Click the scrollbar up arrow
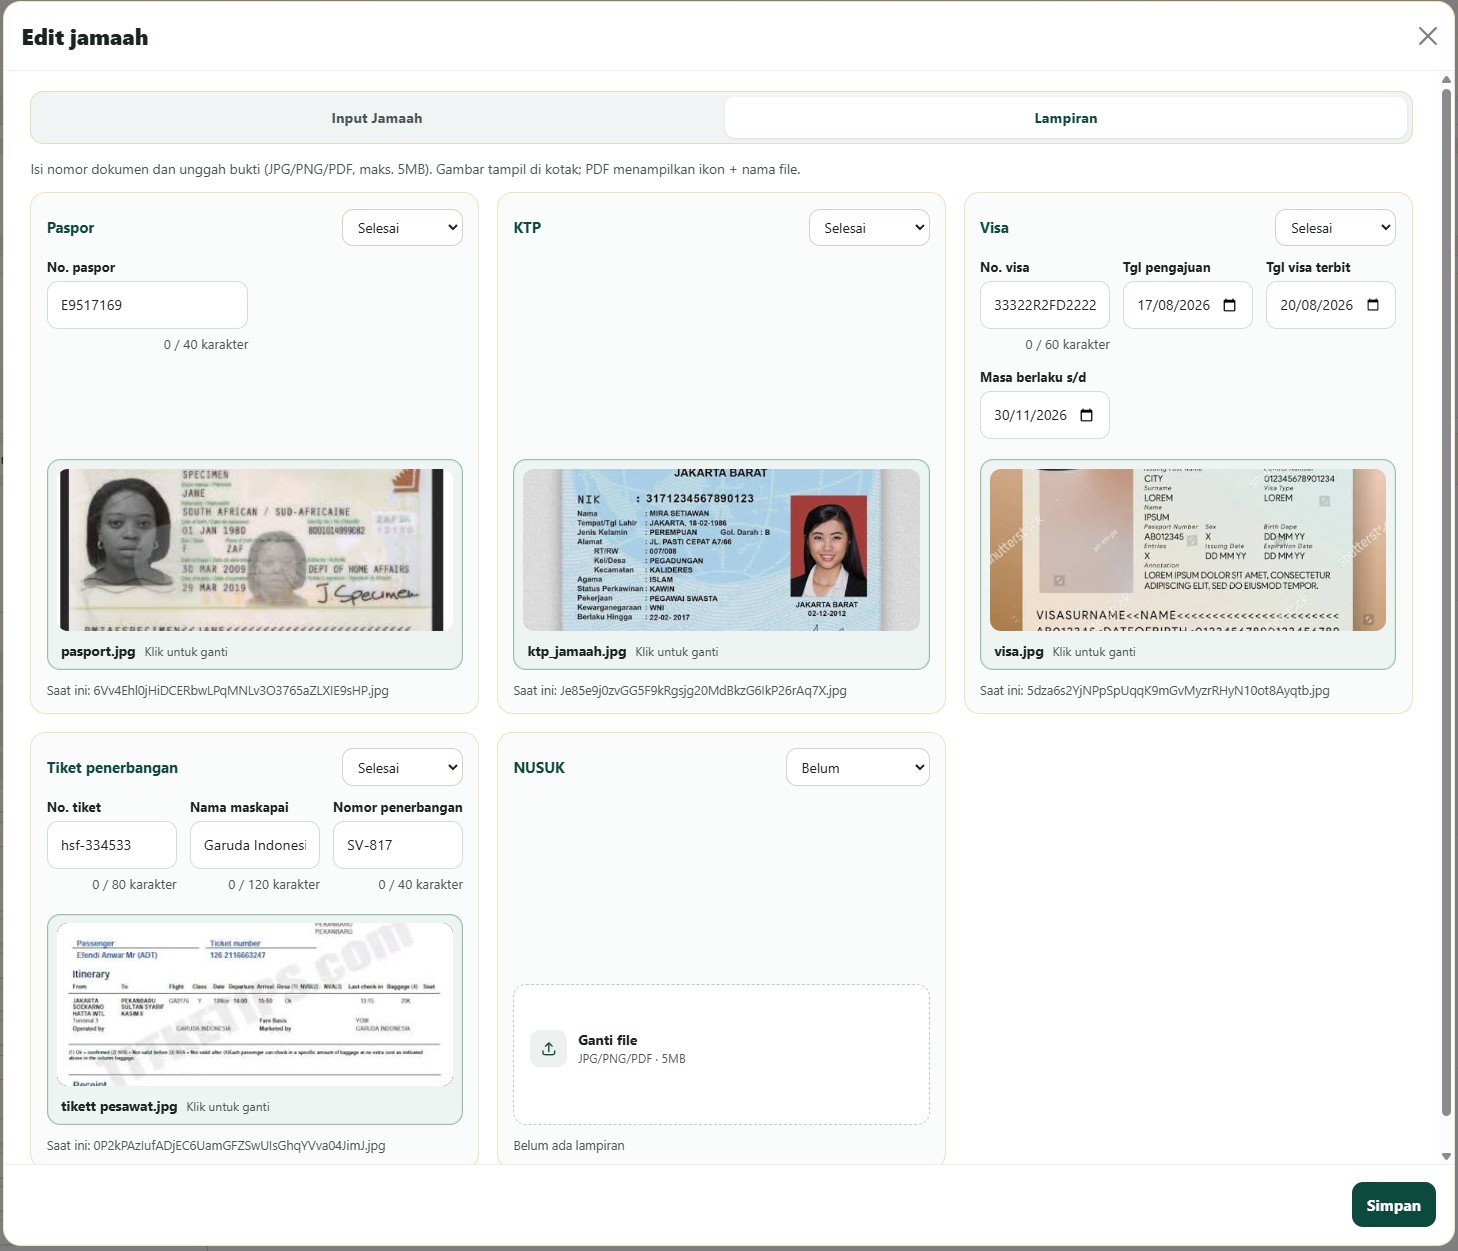The width and height of the screenshot is (1458, 1251). (1446, 79)
